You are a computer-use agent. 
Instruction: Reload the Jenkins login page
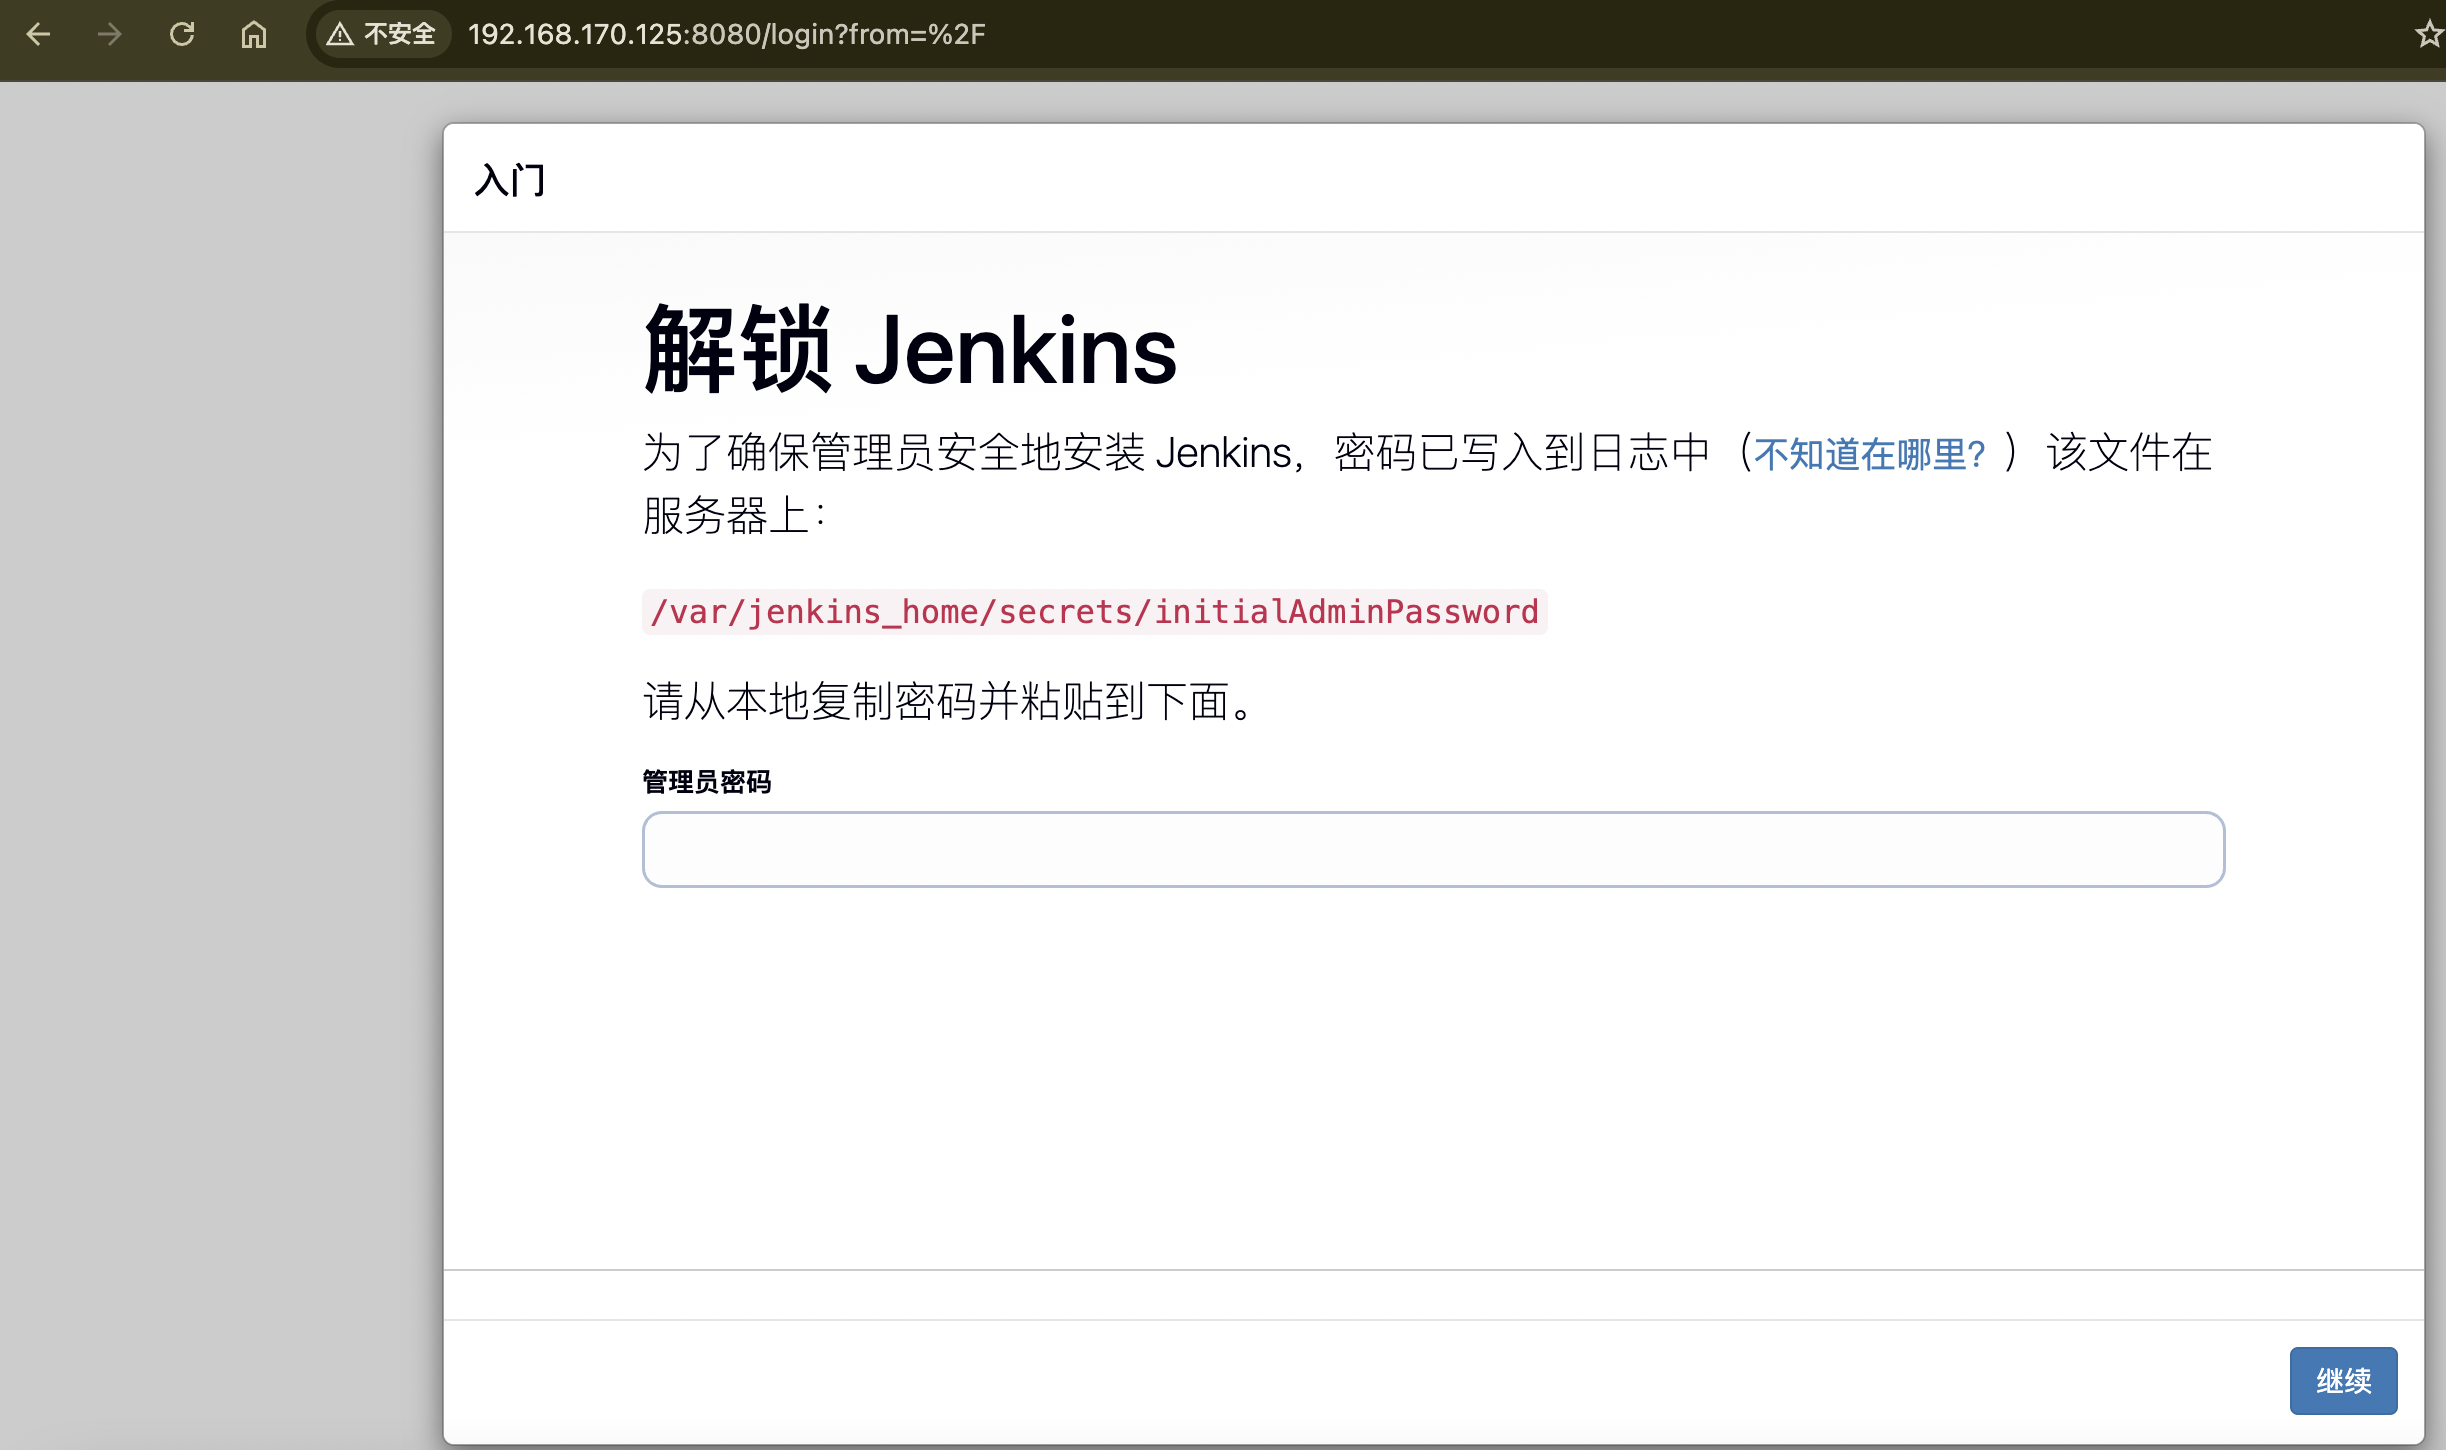pyautogui.click(x=182, y=35)
